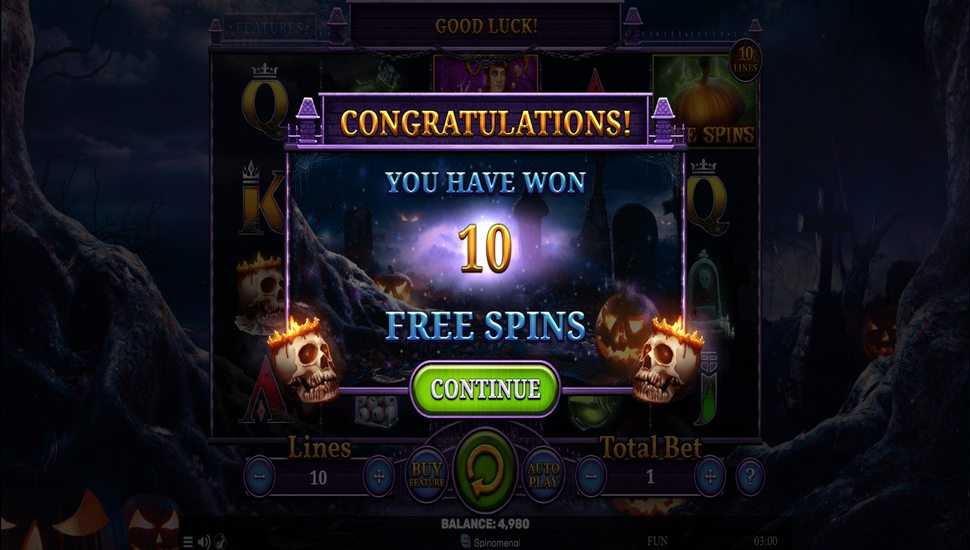Click the 10 Lines badge
This screenshot has width=970, height=550.
click(x=745, y=60)
